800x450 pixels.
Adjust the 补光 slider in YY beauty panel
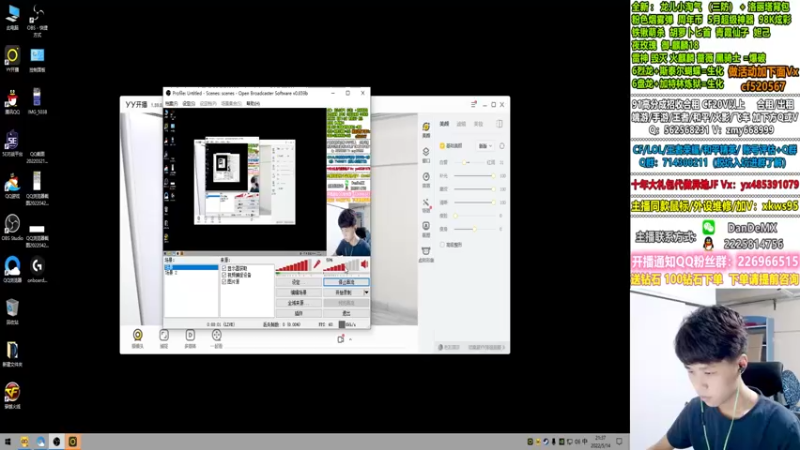(x=474, y=176)
